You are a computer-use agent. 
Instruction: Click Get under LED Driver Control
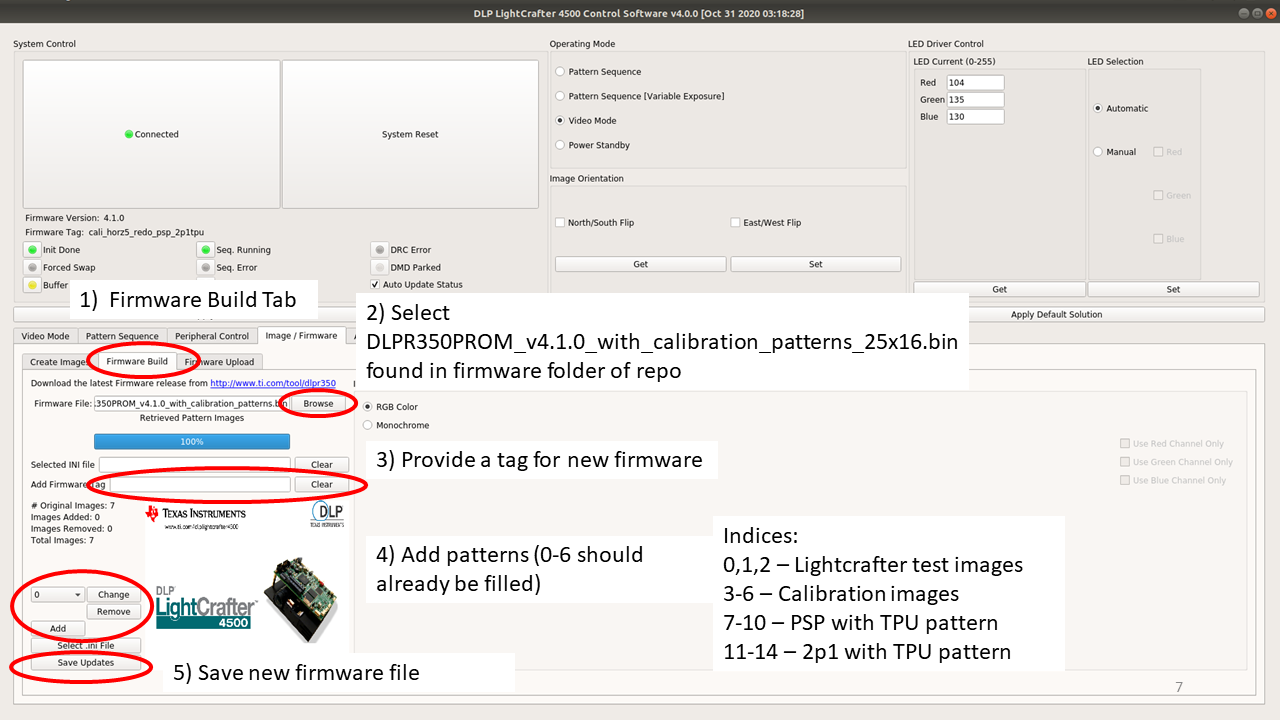999,289
